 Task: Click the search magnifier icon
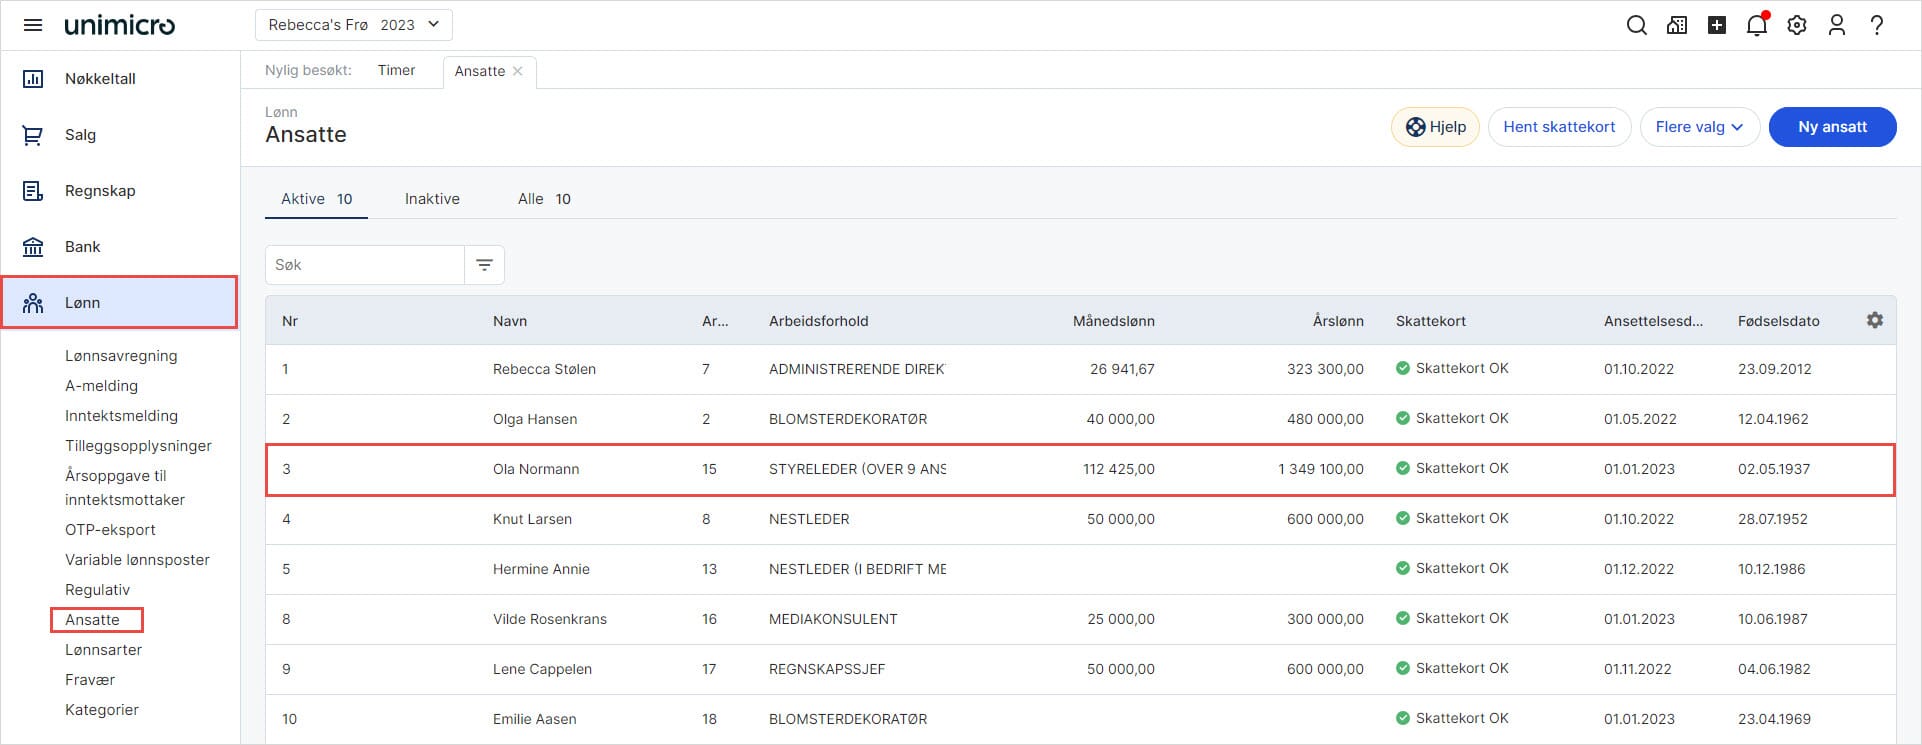[x=1636, y=25]
